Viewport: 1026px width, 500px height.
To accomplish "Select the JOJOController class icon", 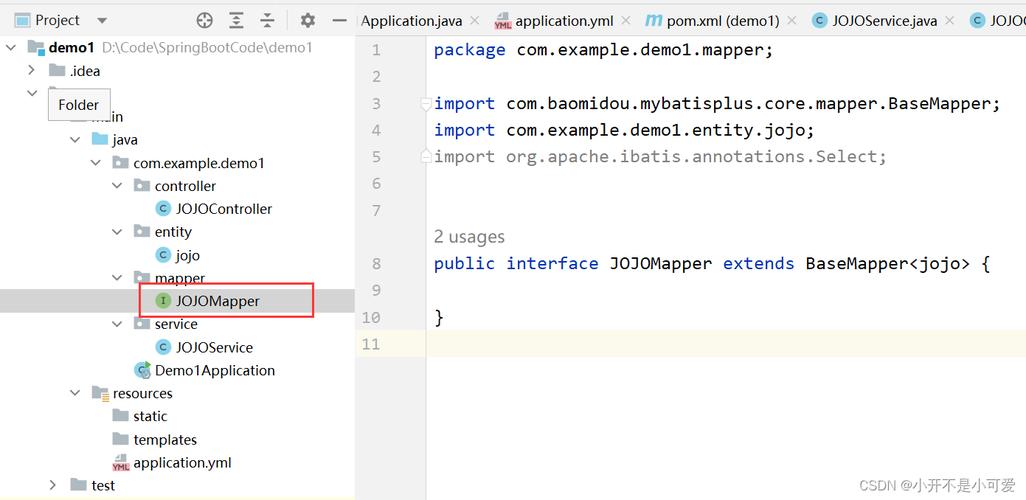I will click(x=163, y=209).
